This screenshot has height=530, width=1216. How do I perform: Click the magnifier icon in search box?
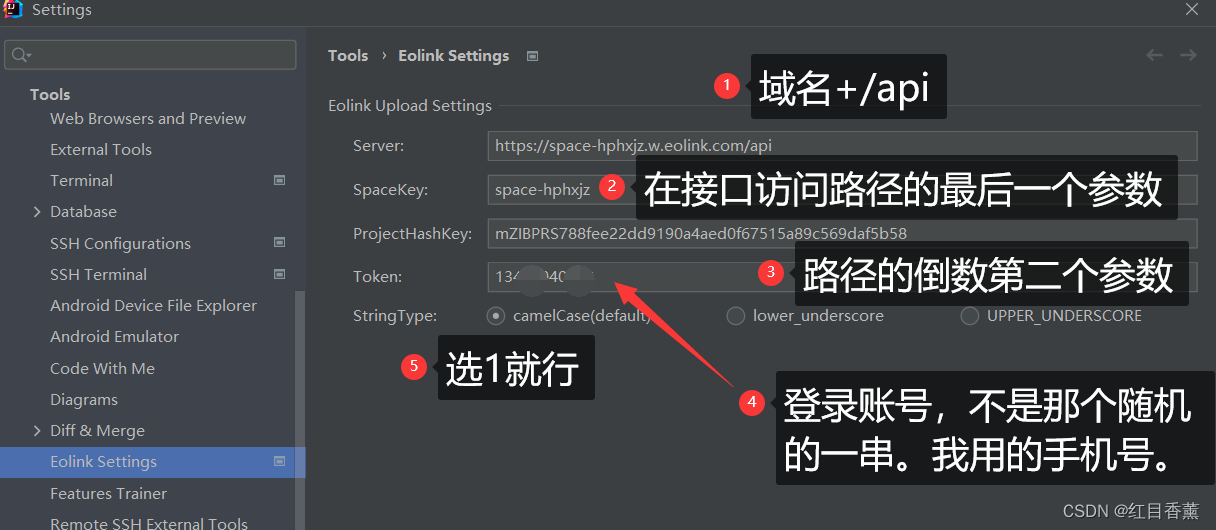click(x=19, y=54)
